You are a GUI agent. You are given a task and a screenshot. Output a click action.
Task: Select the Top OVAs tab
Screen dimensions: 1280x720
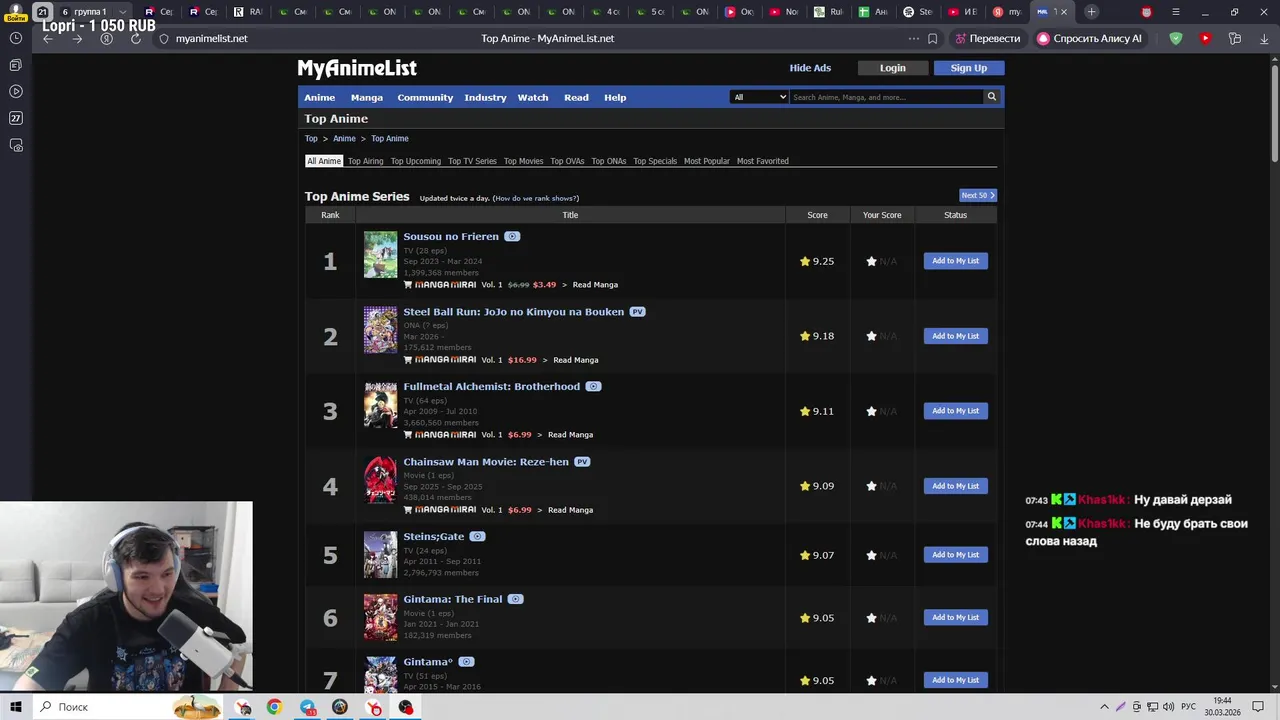pos(567,161)
